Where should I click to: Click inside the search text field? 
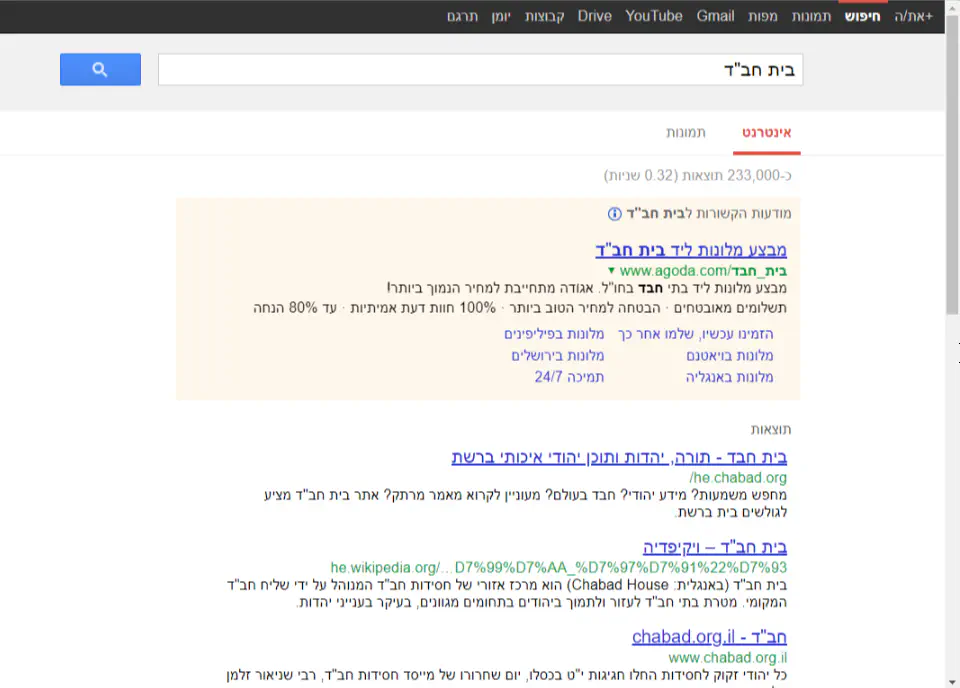480,70
